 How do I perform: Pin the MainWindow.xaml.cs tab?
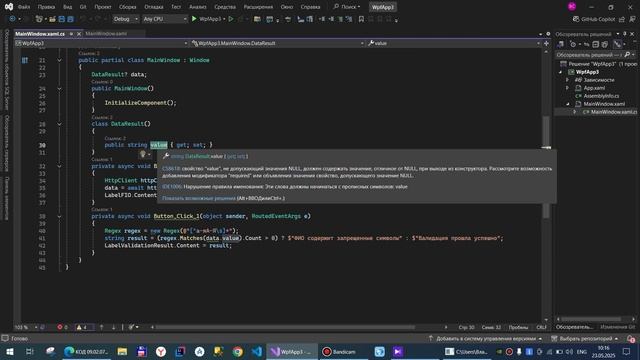click(71, 34)
